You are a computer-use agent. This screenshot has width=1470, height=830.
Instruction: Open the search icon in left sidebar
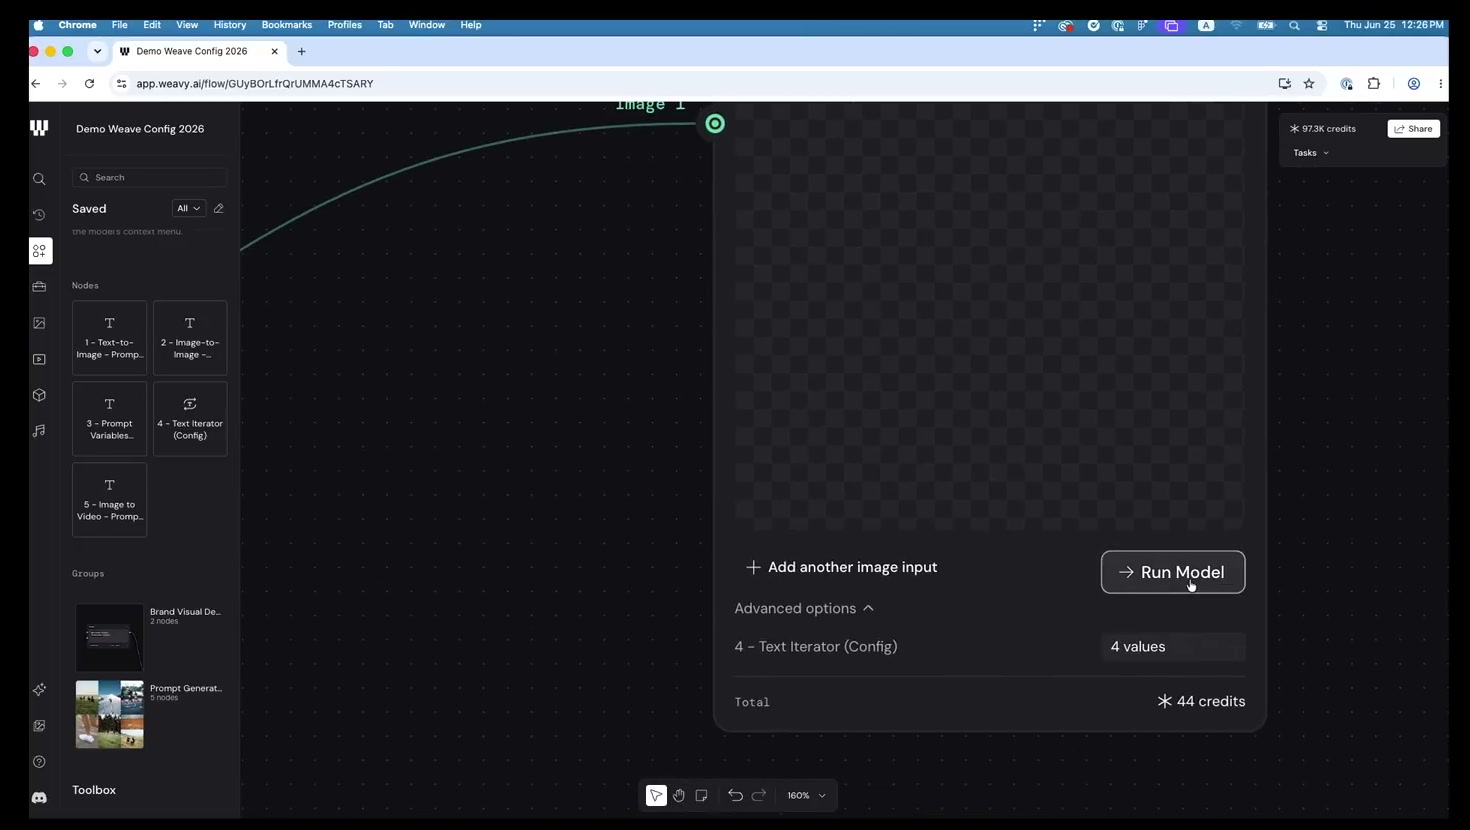39,179
